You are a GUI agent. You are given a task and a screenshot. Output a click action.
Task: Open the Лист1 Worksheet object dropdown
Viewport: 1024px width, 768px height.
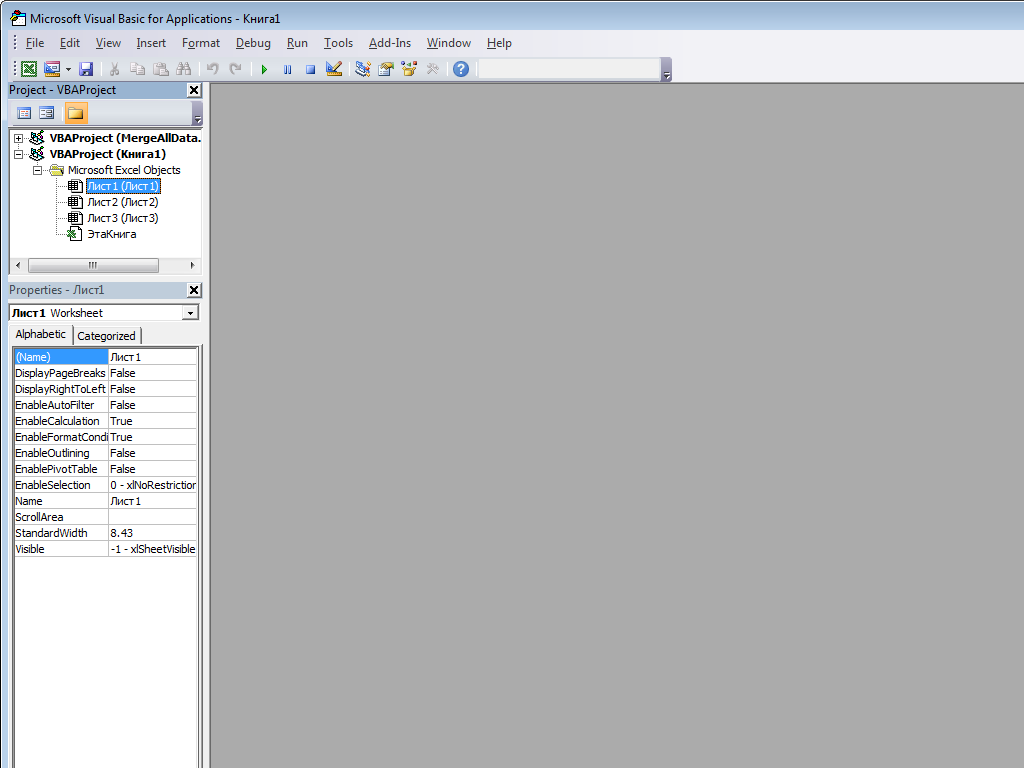coord(190,313)
